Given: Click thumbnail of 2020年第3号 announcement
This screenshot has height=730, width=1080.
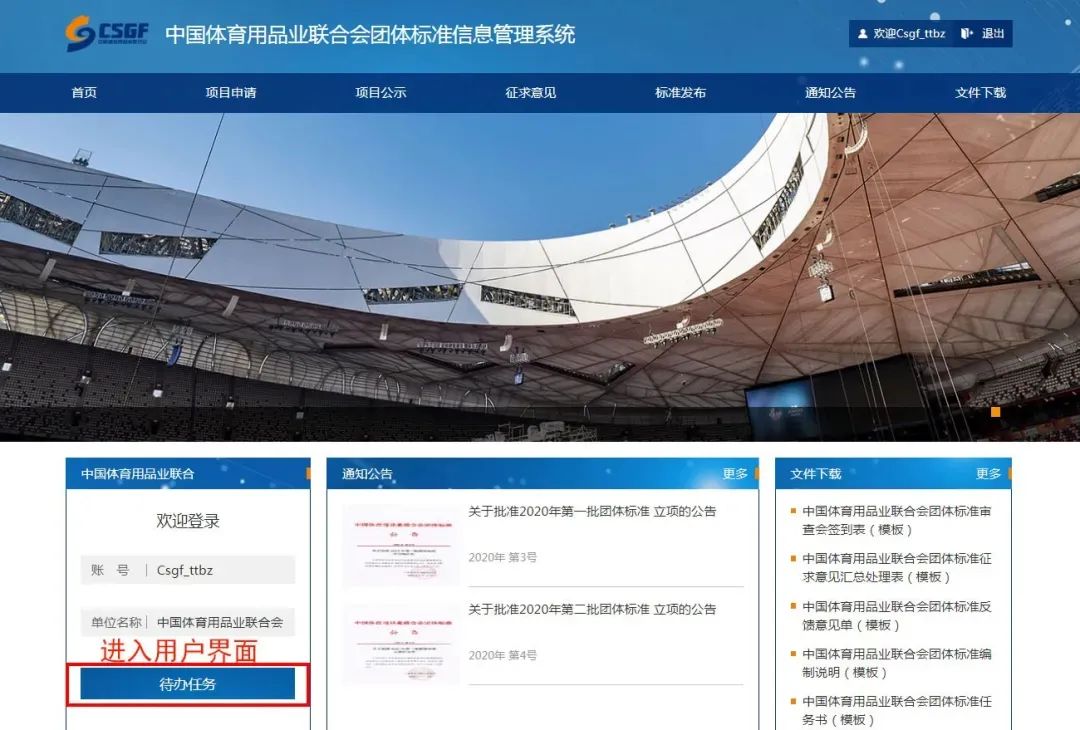Looking at the screenshot, I should tap(402, 545).
